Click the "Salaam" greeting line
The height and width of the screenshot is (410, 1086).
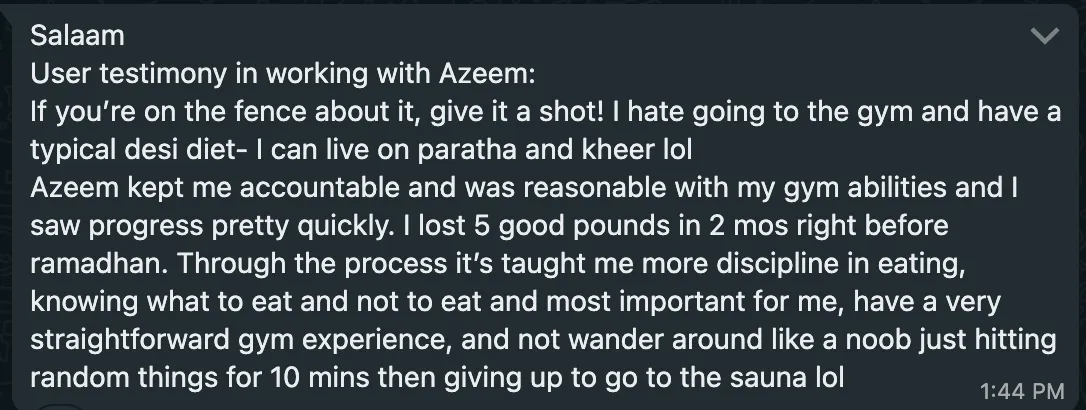pyautogui.click(x=78, y=36)
